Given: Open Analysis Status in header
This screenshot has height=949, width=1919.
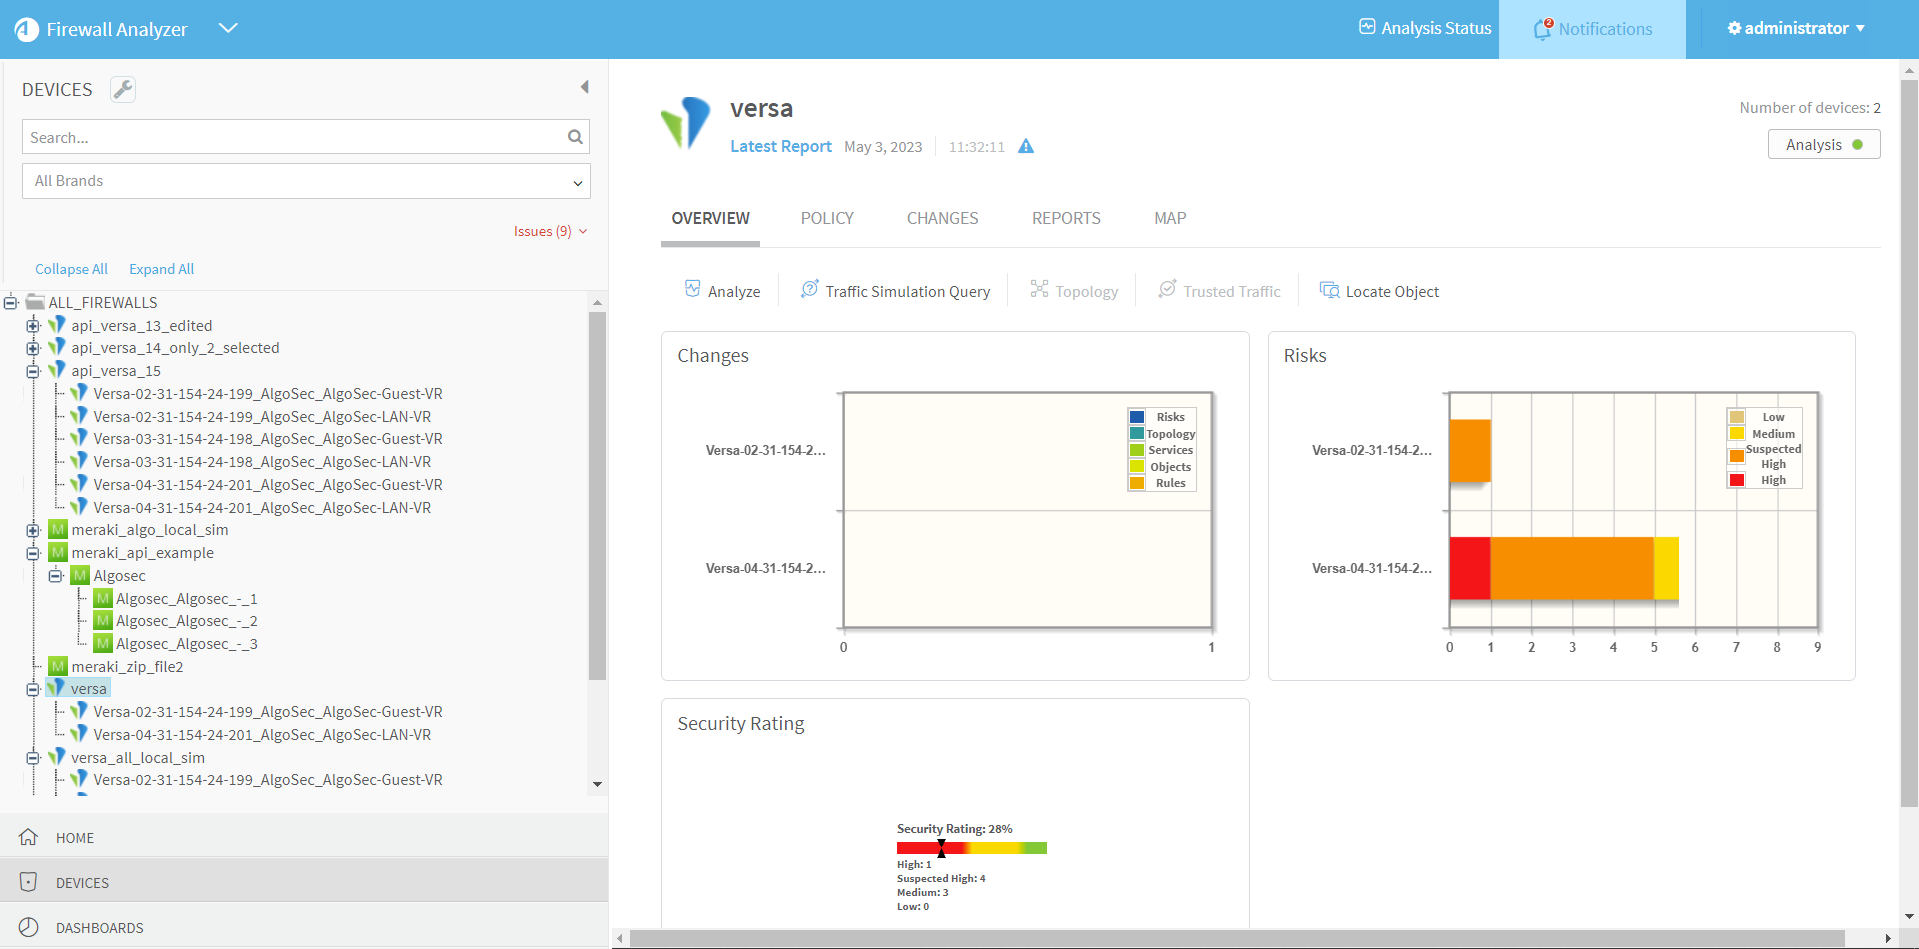Looking at the screenshot, I should [x=1425, y=28].
